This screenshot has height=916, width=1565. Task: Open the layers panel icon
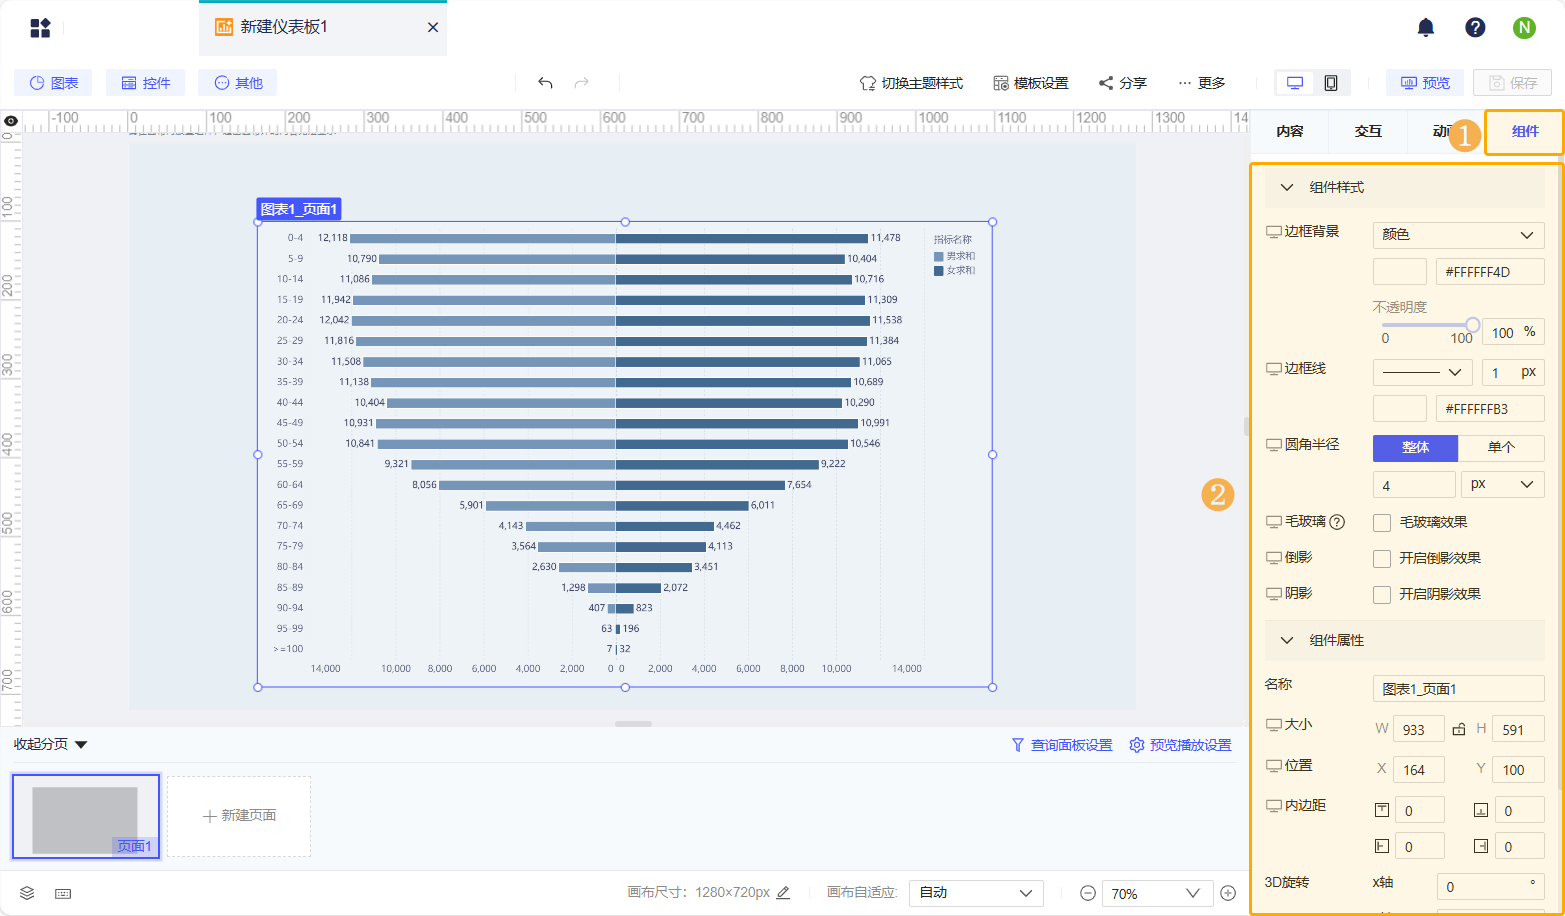pos(27,893)
